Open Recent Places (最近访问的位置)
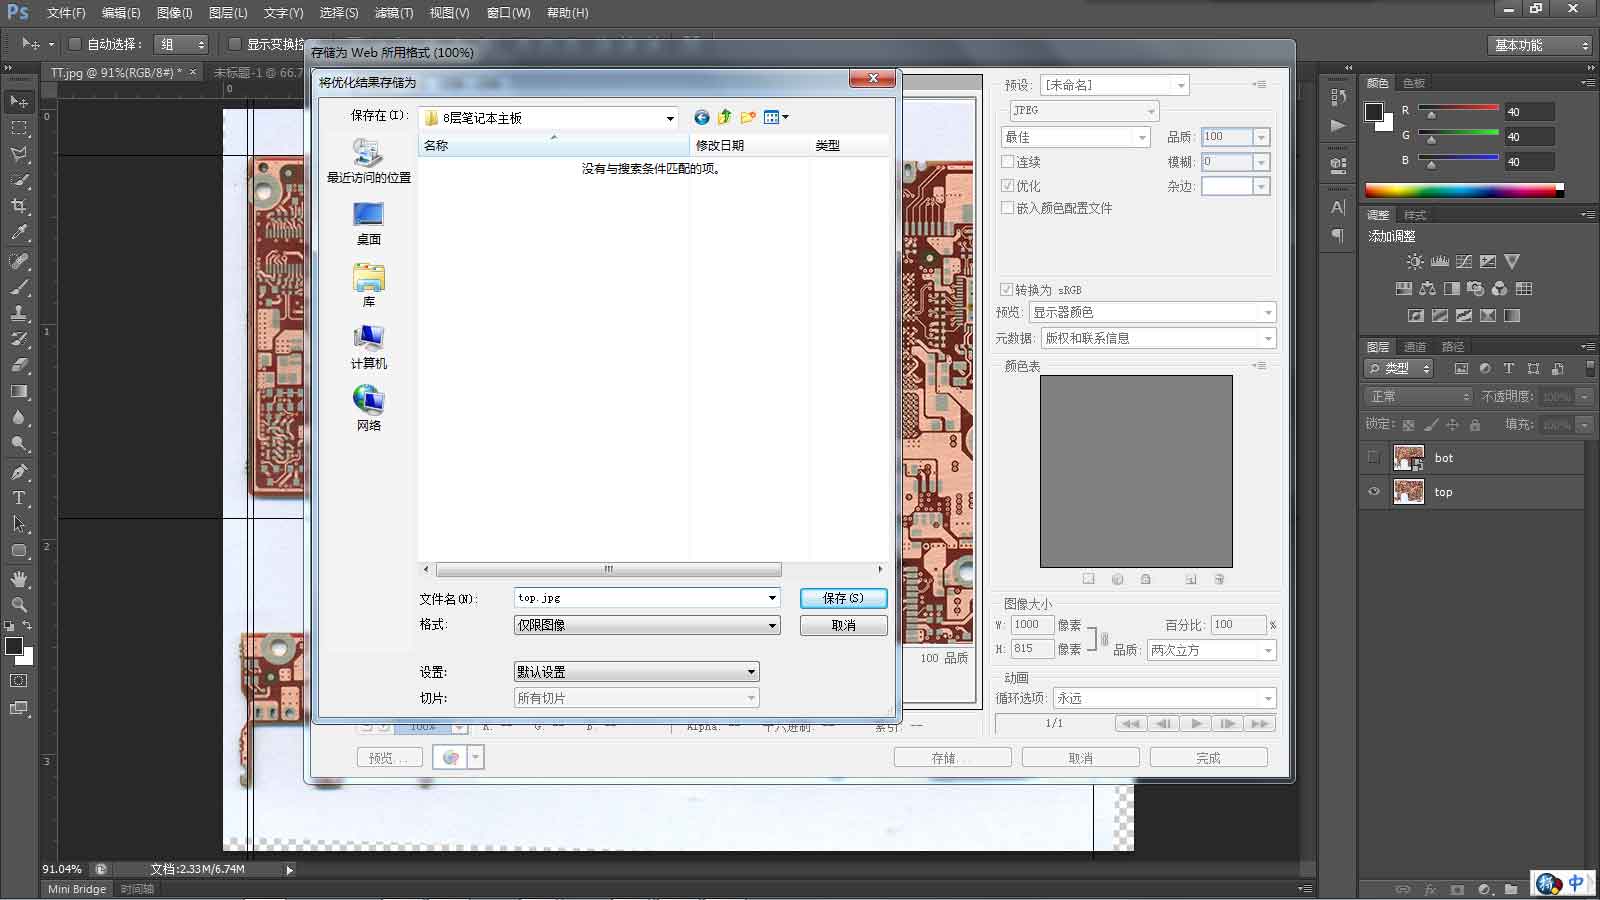The height and width of the screenshot is (900, 1600). [369, 161]
